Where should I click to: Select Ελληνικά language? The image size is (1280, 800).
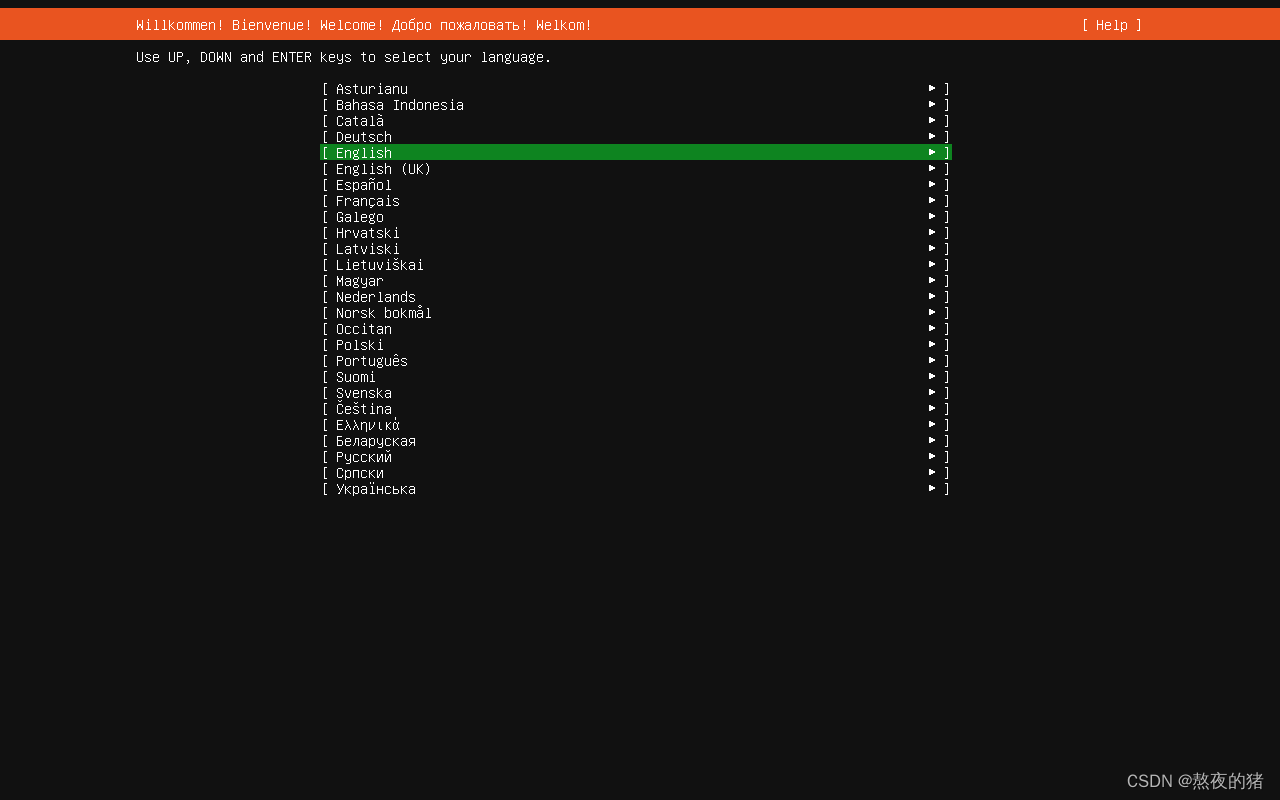(636, 424)
